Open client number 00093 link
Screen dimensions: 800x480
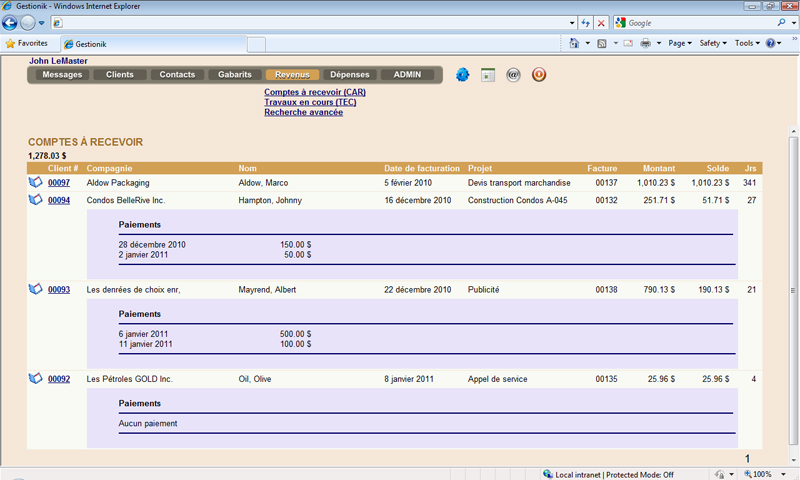click(59, 289)
